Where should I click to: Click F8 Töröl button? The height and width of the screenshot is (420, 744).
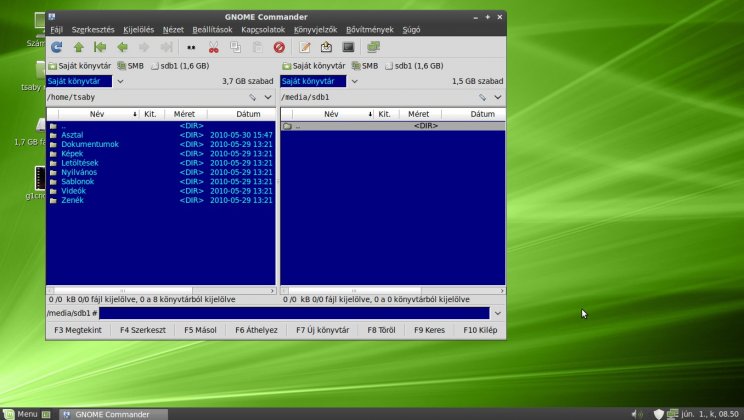(x=381, y=330)
